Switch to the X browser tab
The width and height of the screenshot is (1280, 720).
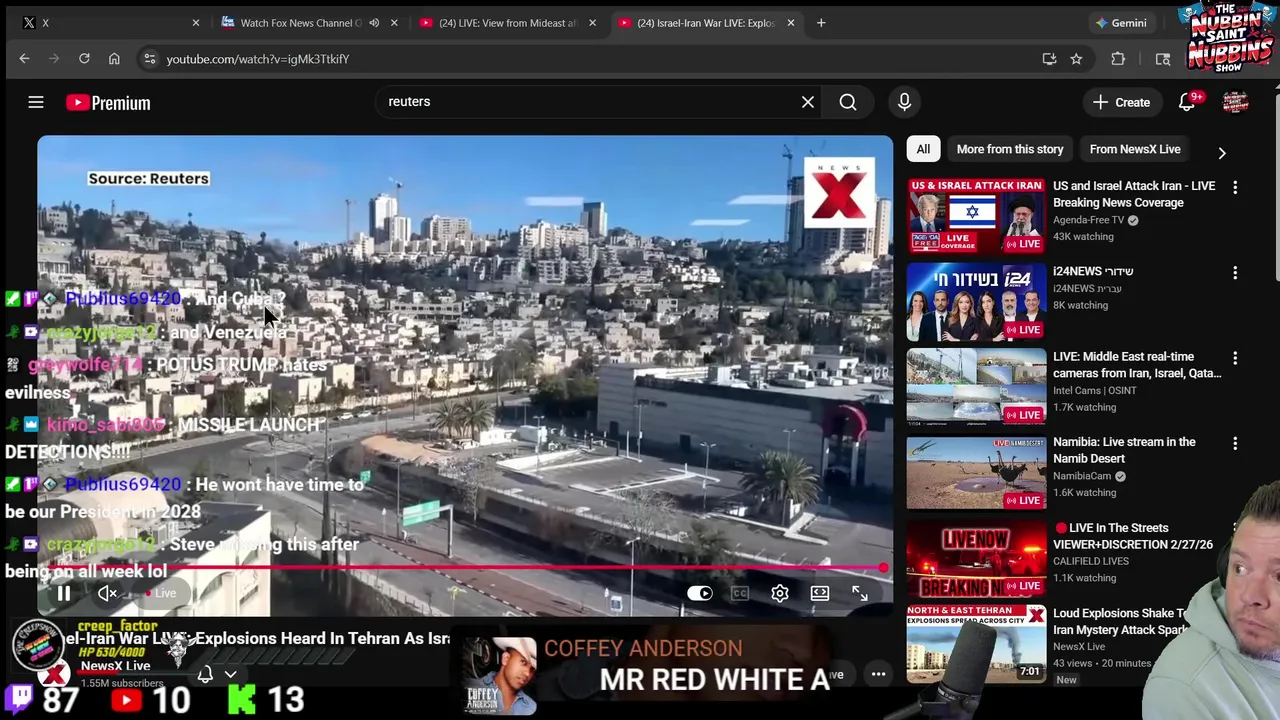[x=108, y=22]
